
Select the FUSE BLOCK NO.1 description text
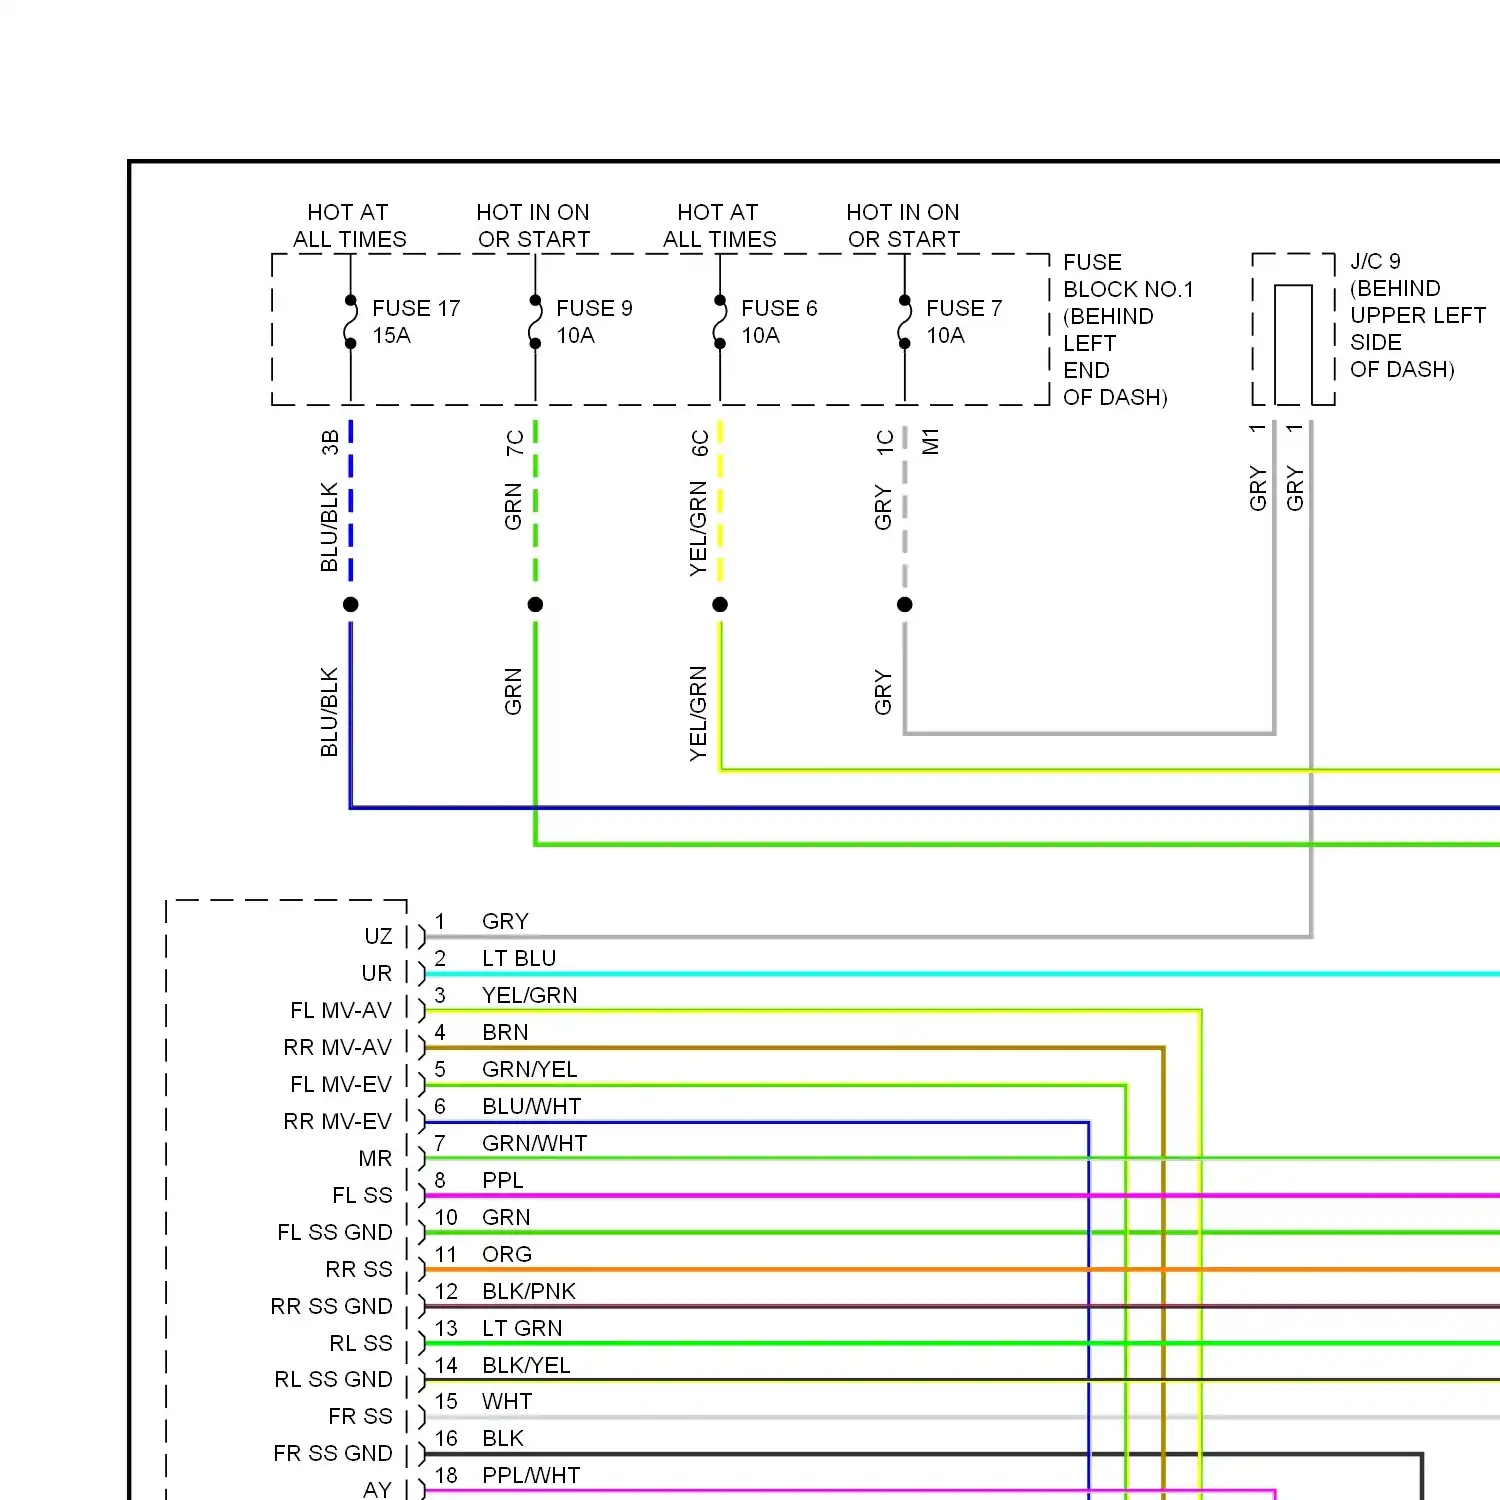[x=1128, y=330]
